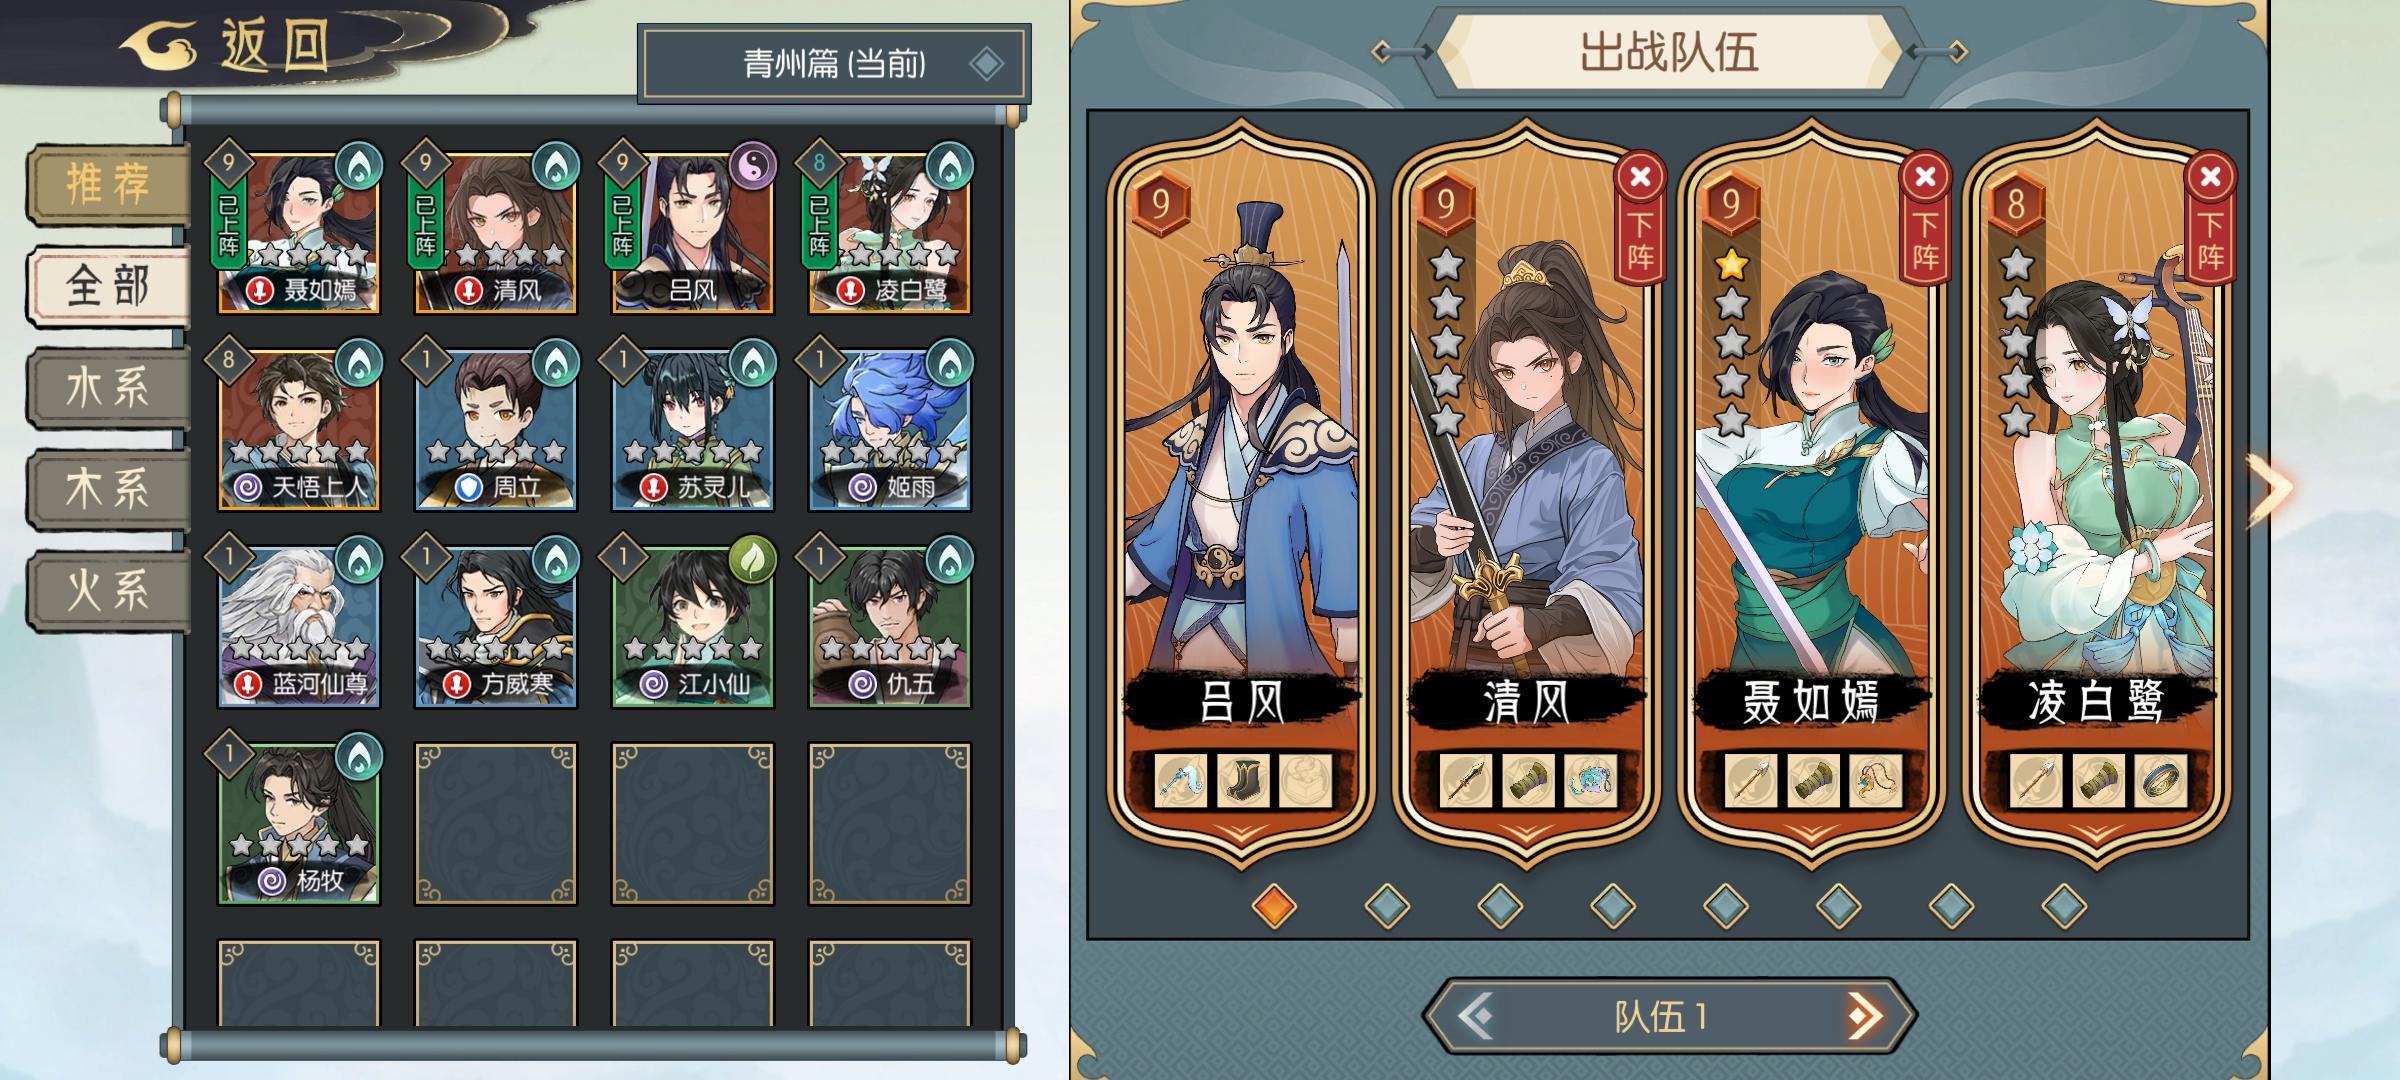This screenshot has height=1080, width=2400.
Task: Choose the 江小仙 wood-element hero portrait
Action: (x=692, y=627)
